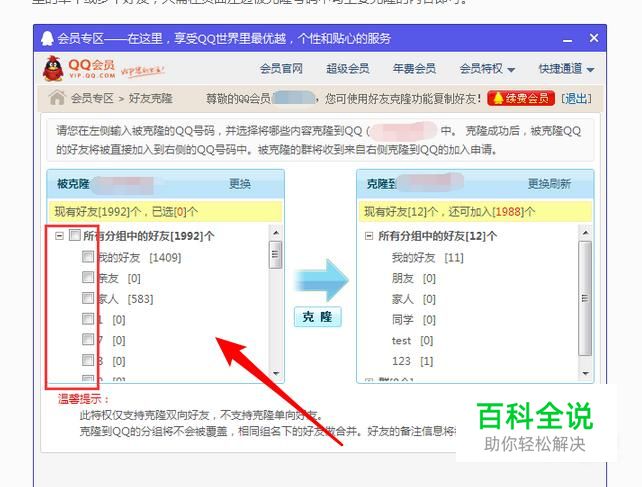Click the down arrow of right list scrollbar
The image size is (642, 487).
click(585, 373)
